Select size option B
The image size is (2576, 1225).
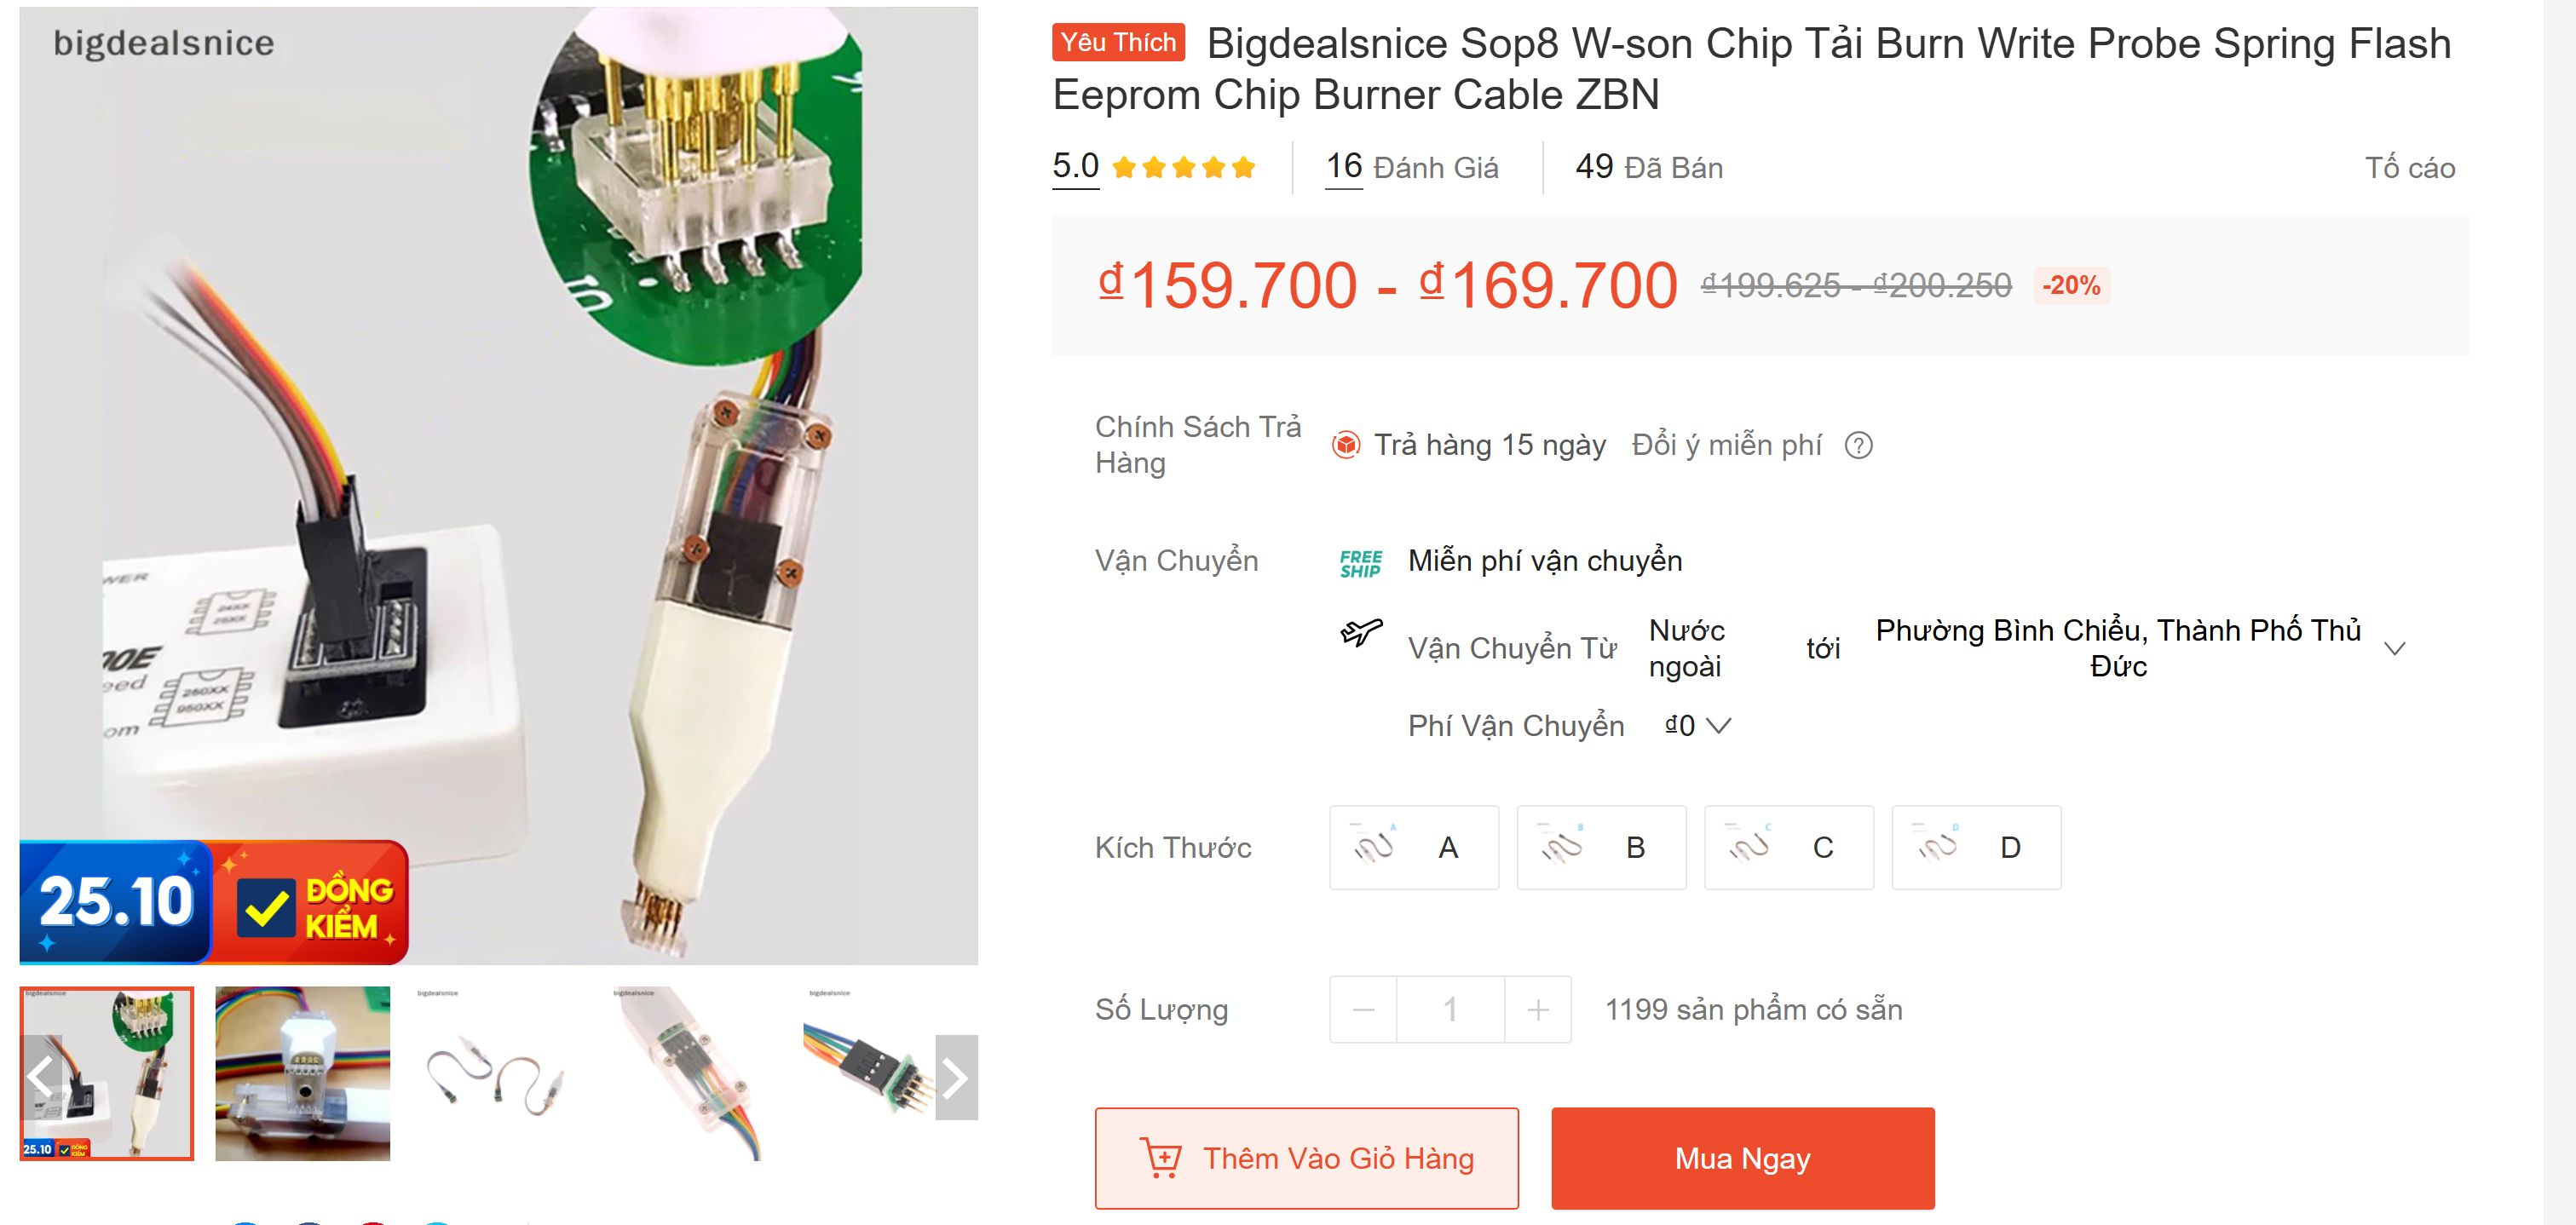[x=1601, y=847]
